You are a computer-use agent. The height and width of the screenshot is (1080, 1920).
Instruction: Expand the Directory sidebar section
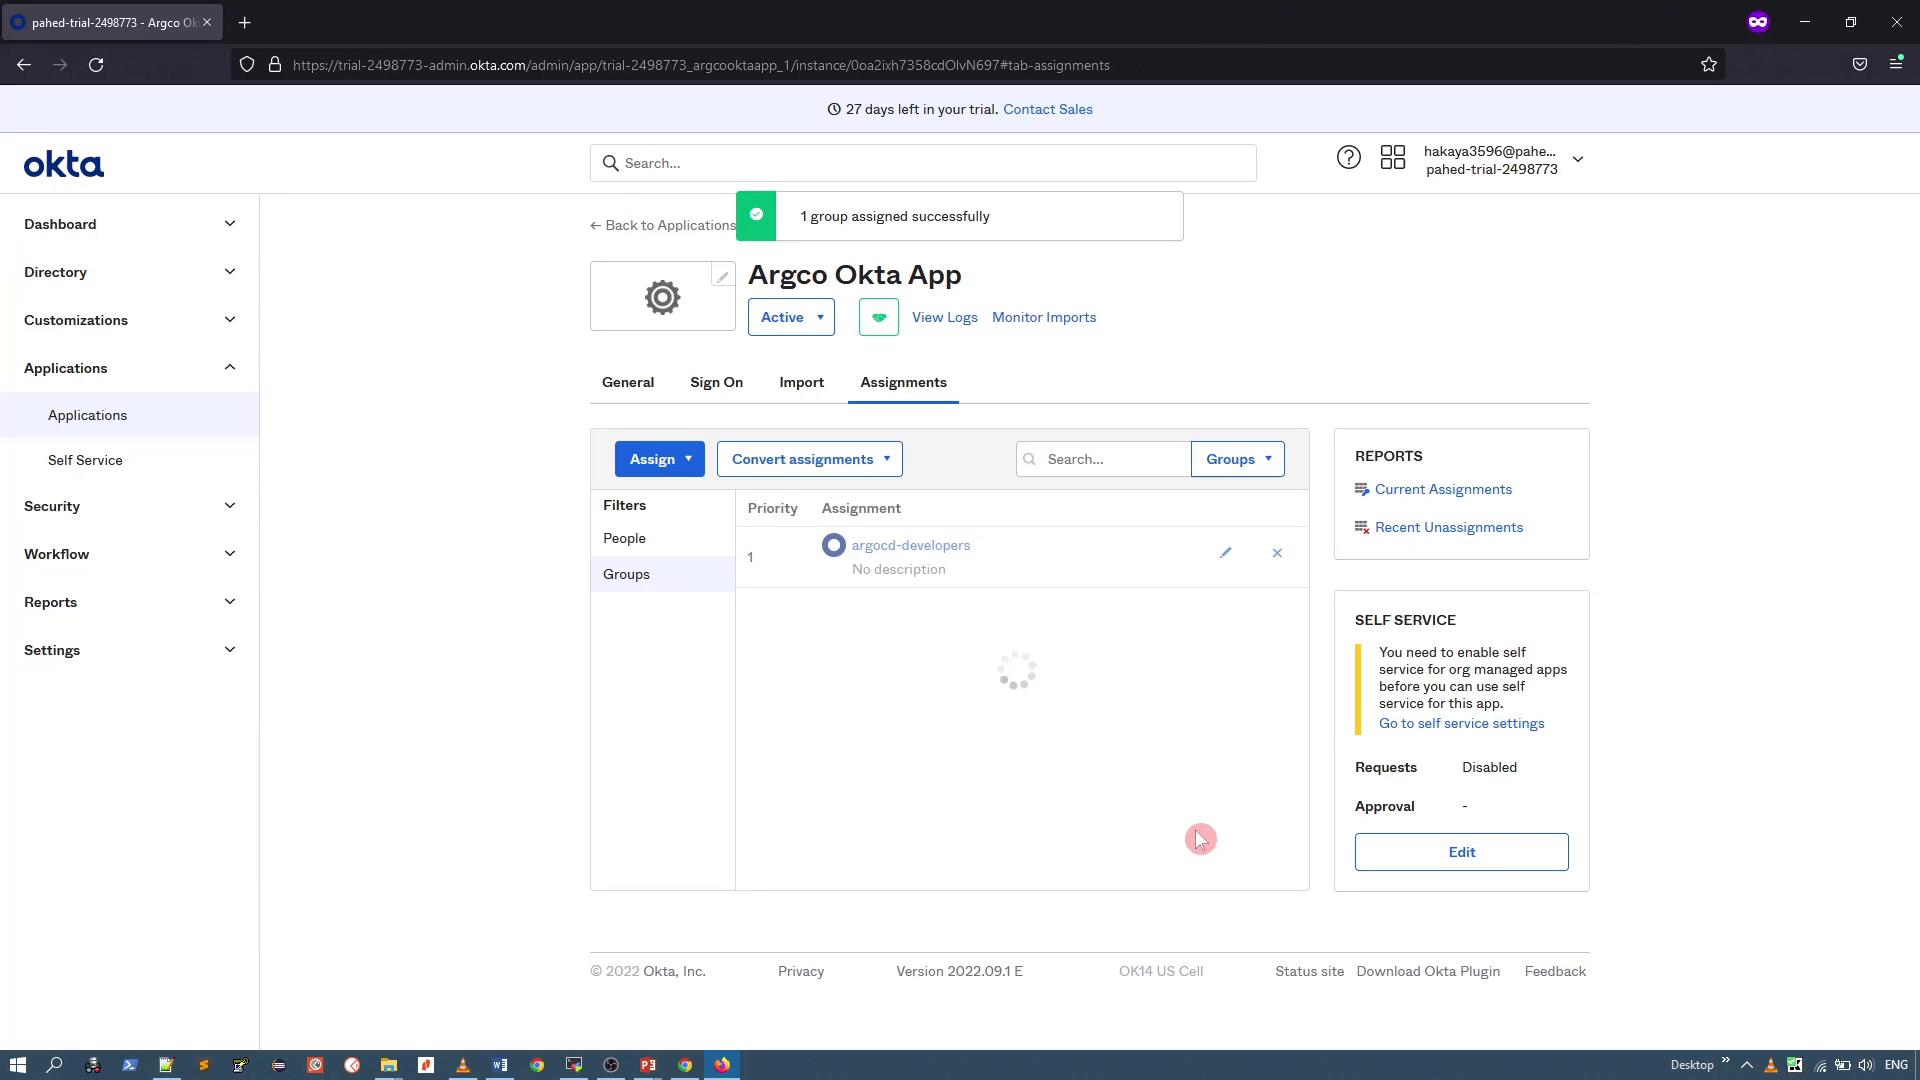click(x=130, y=272)
